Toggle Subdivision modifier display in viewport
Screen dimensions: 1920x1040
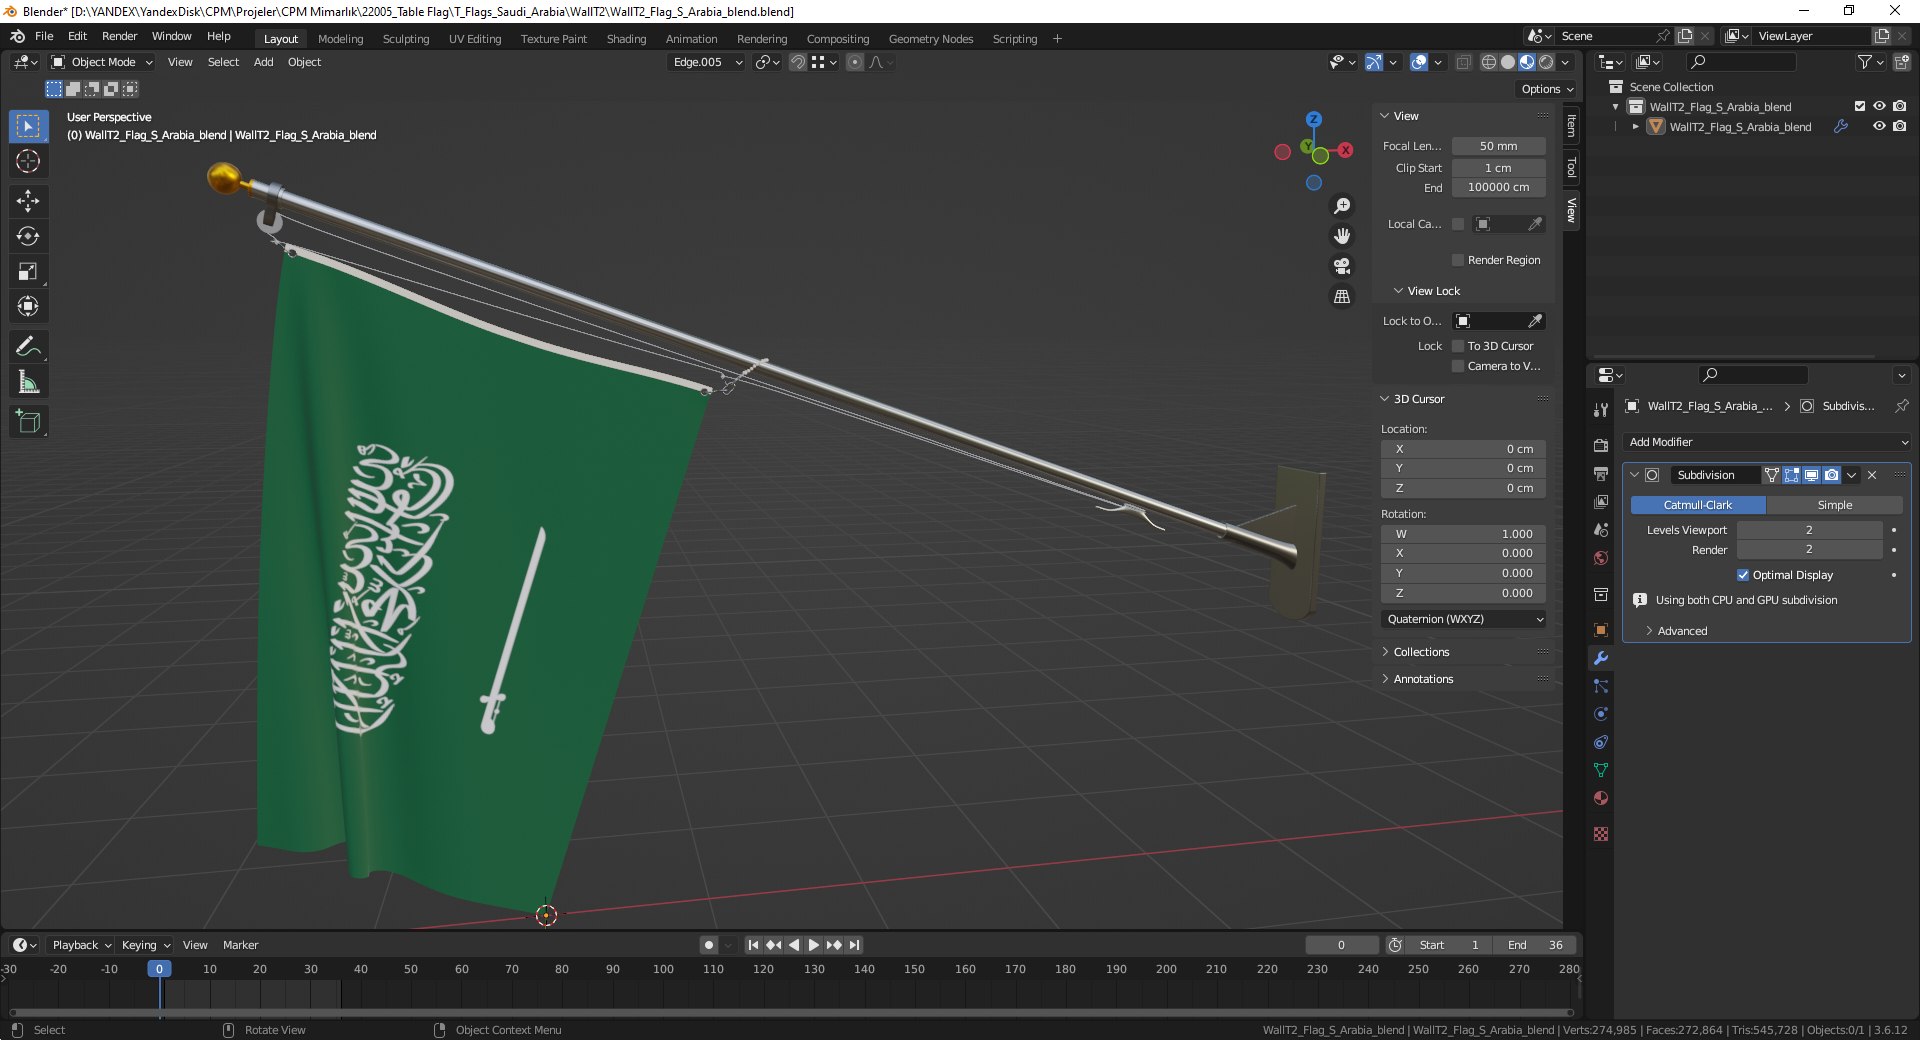[x=1811, y=475]
